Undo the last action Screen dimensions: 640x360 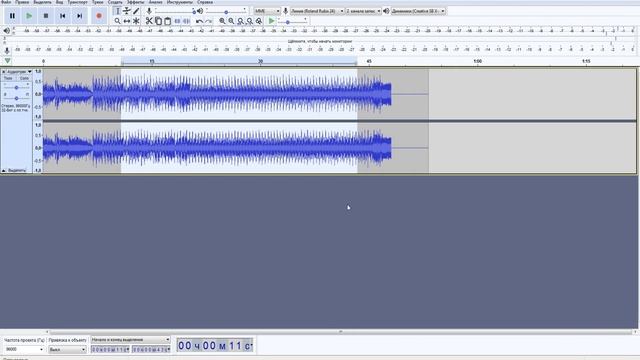click(x=199, y=21)
